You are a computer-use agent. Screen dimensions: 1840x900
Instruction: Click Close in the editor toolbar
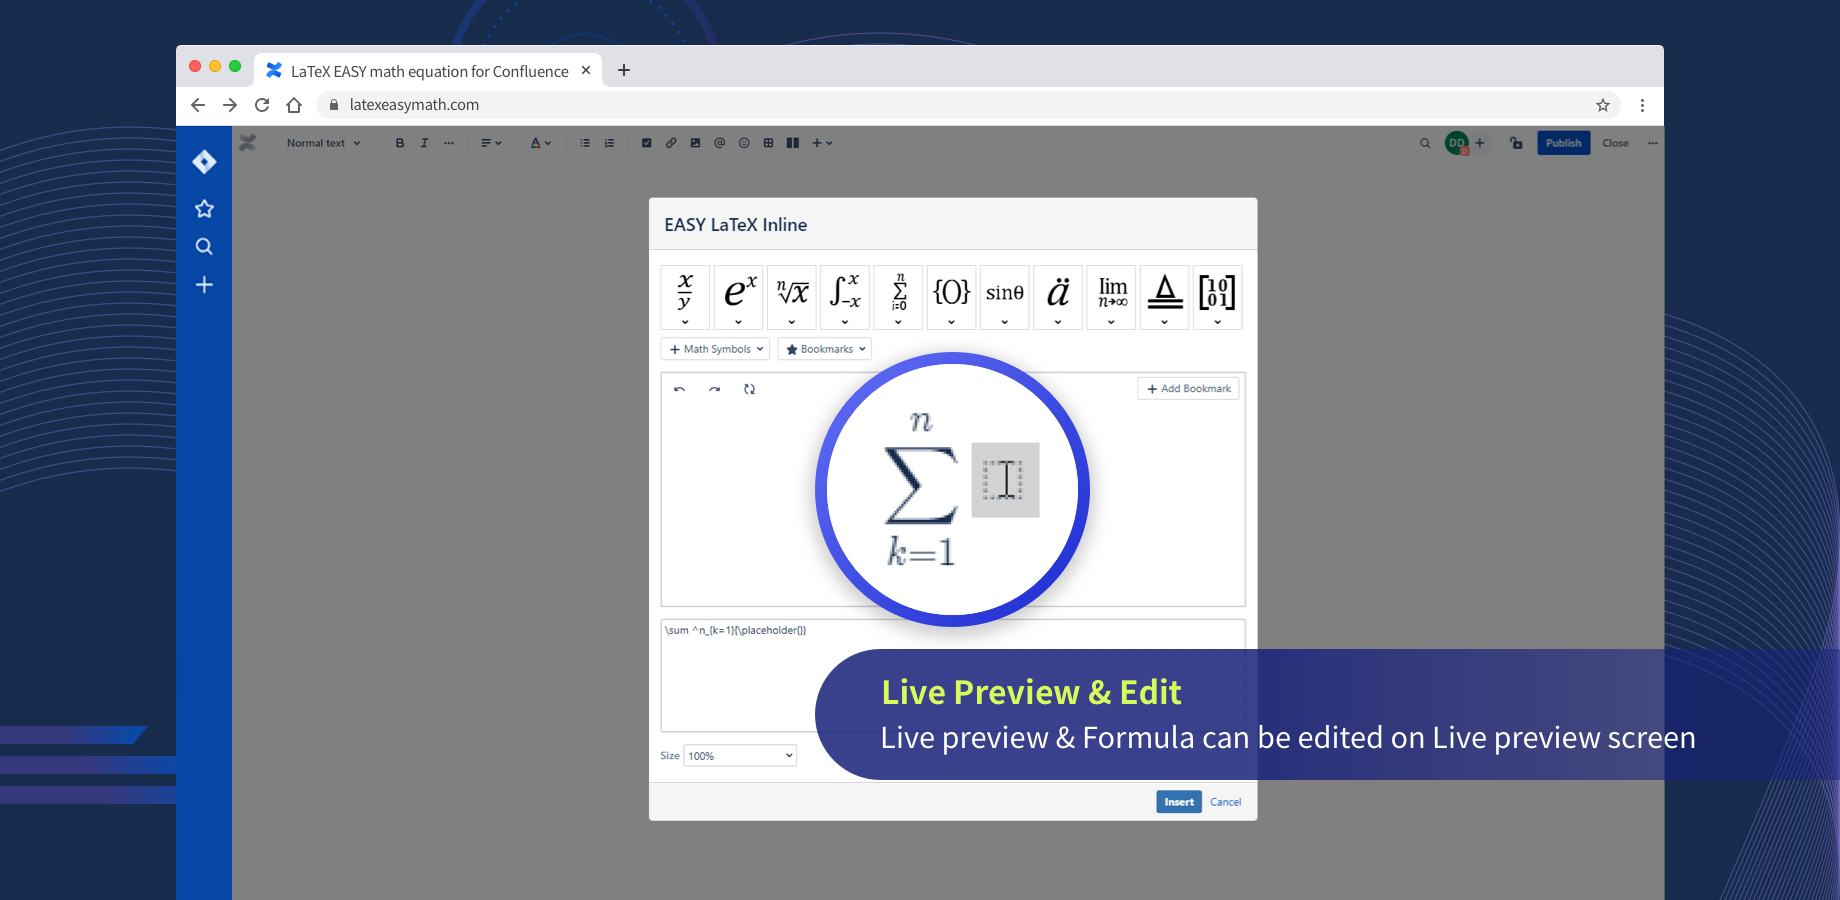point(1615,143)
